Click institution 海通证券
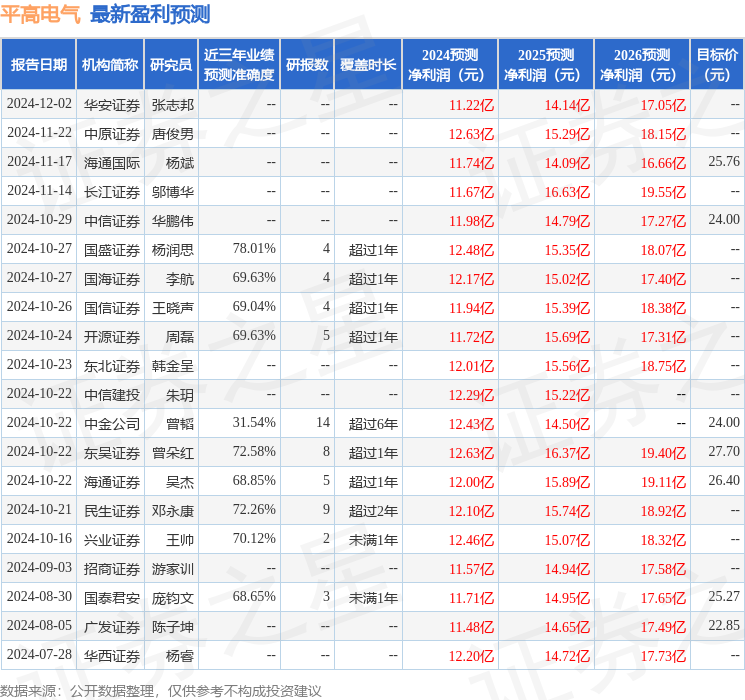The height and width of the screenshot is (700, 745). tap(112, 481)
